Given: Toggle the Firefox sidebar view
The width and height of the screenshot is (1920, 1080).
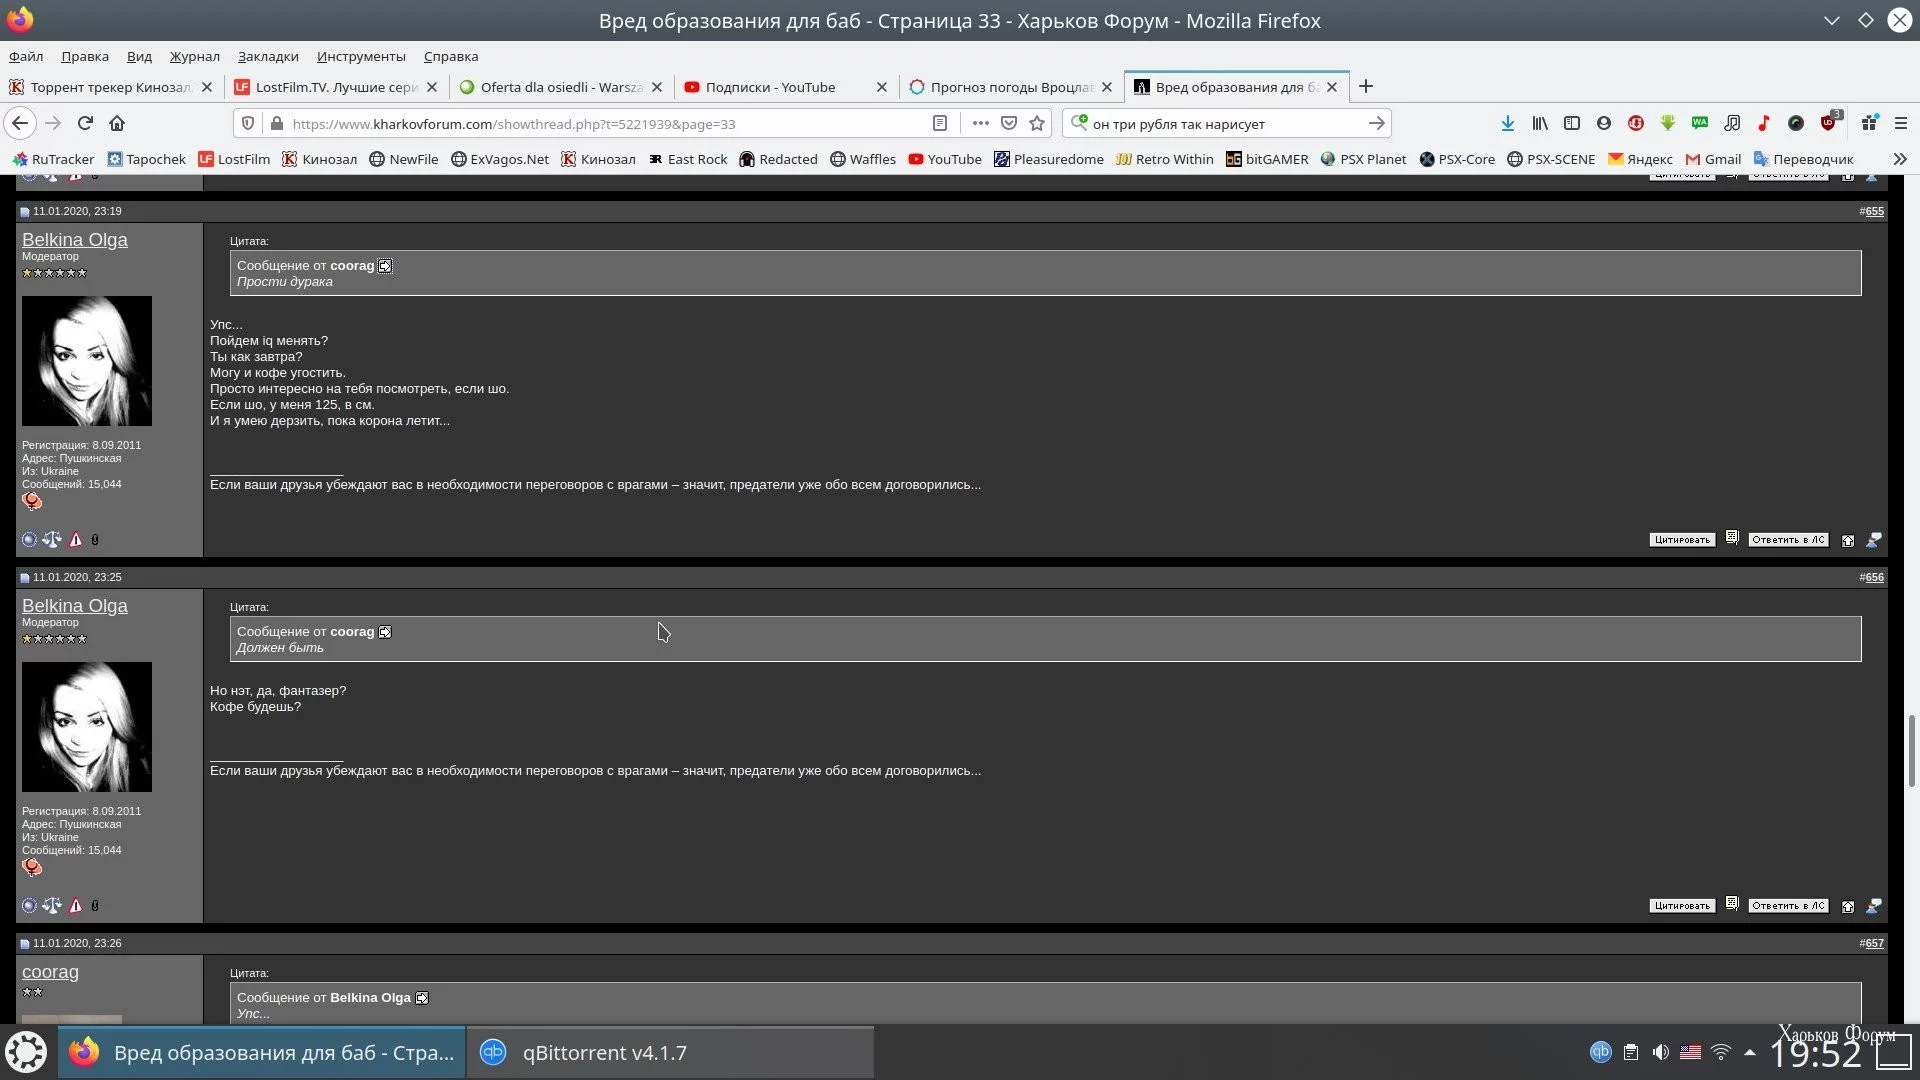Looking at the screenshot, I should pos(1572,123).
